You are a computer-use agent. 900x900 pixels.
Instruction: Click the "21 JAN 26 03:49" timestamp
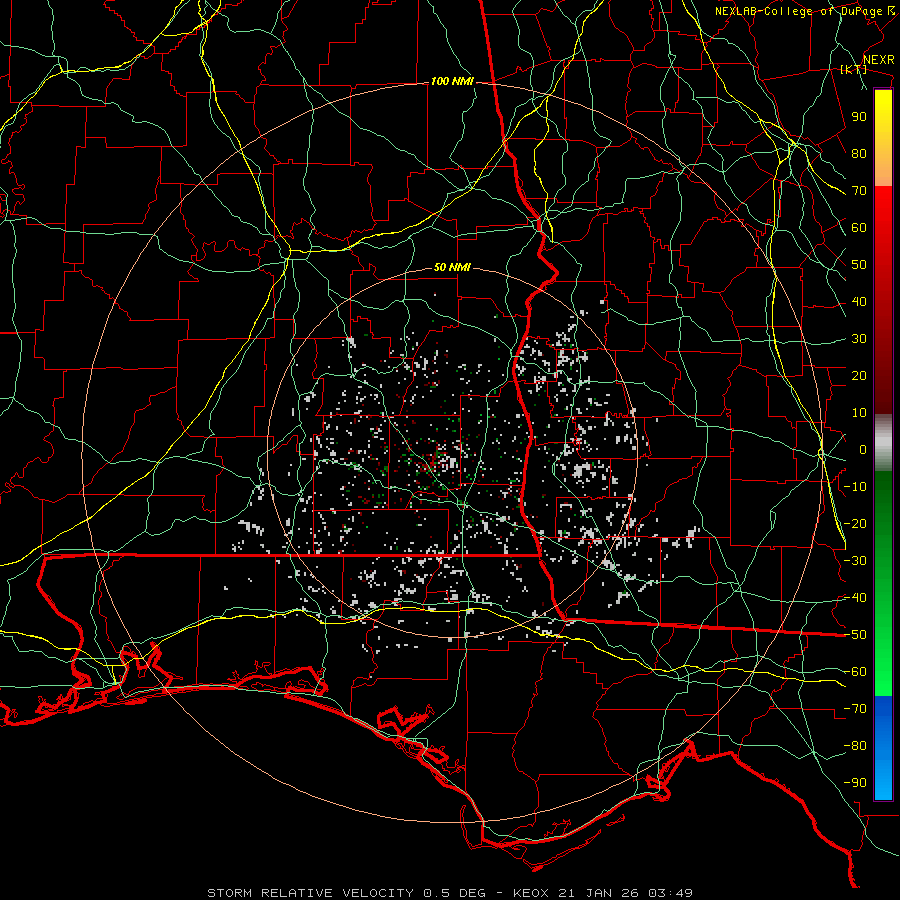(625, 893)
